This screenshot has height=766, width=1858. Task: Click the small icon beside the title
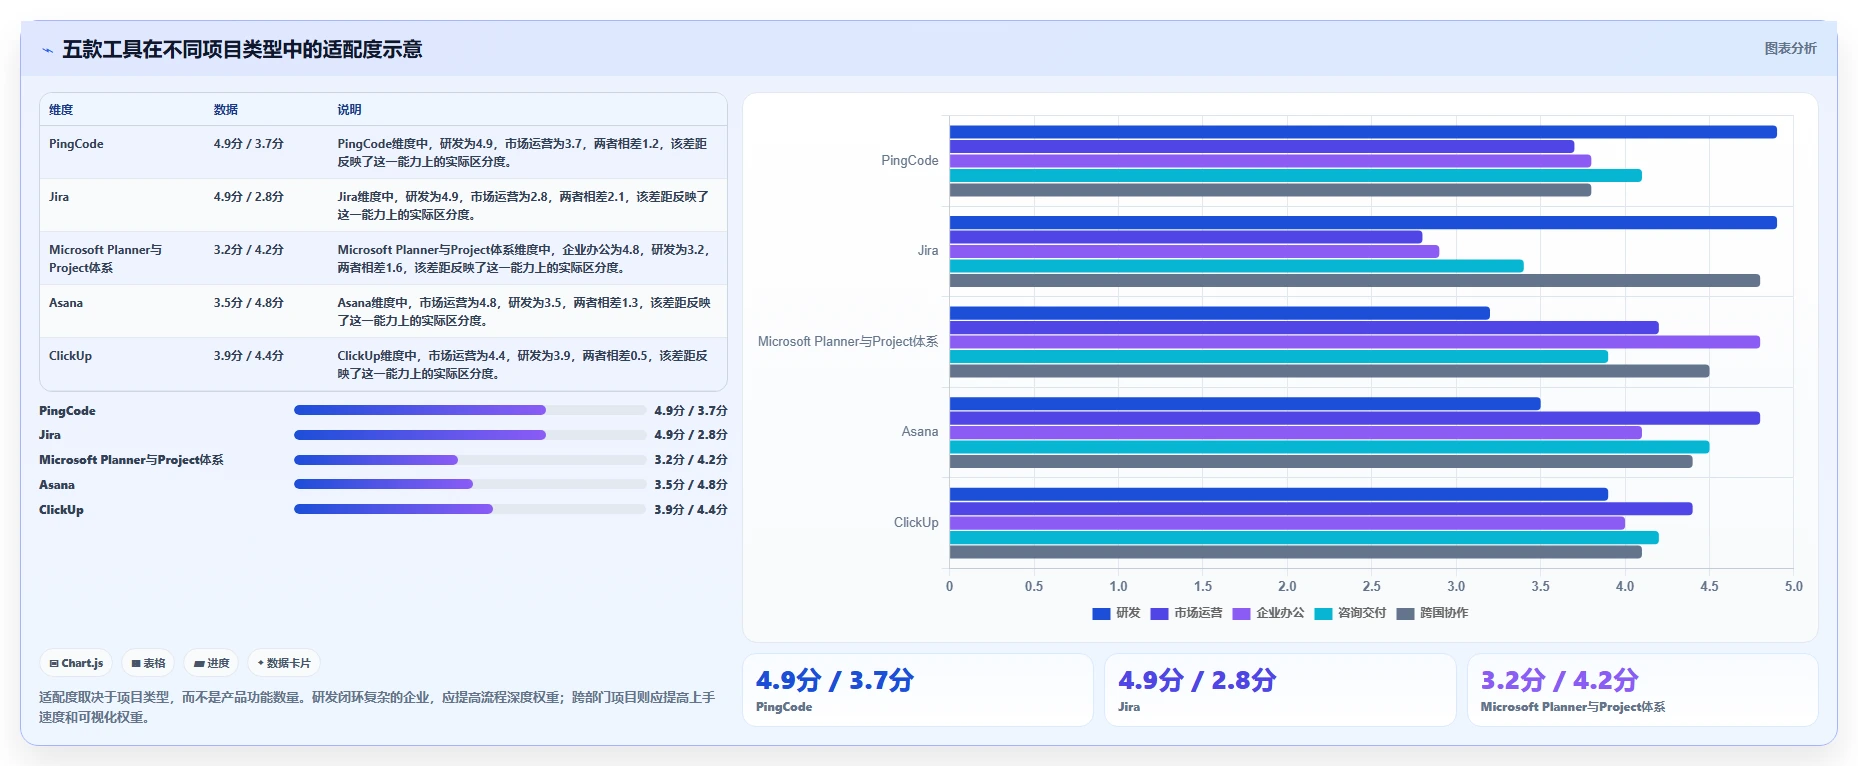coord(47,50)
